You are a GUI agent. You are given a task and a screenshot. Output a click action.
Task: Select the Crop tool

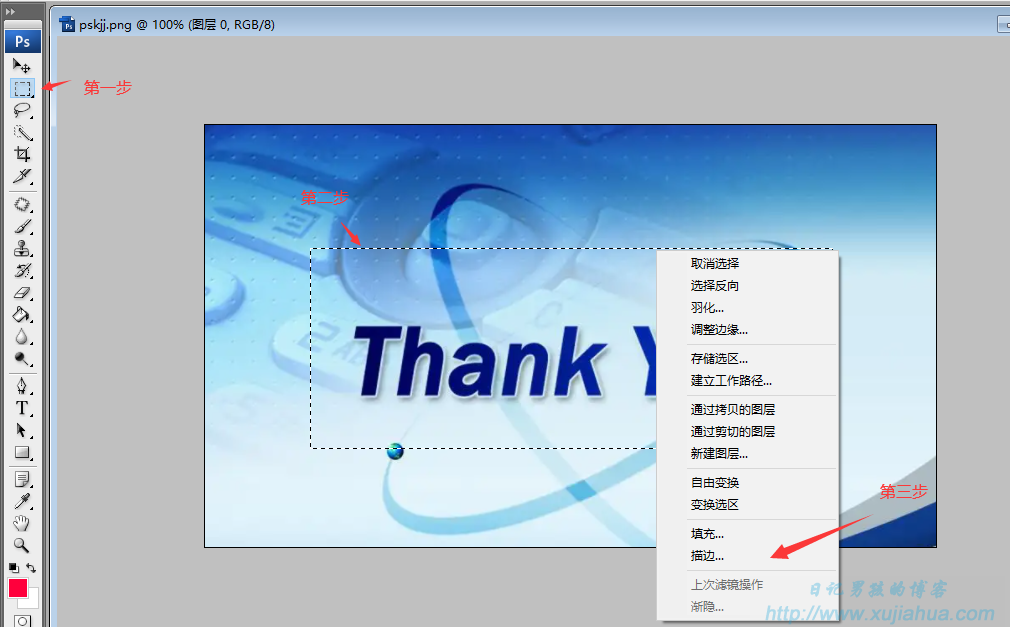pos(22,154)
